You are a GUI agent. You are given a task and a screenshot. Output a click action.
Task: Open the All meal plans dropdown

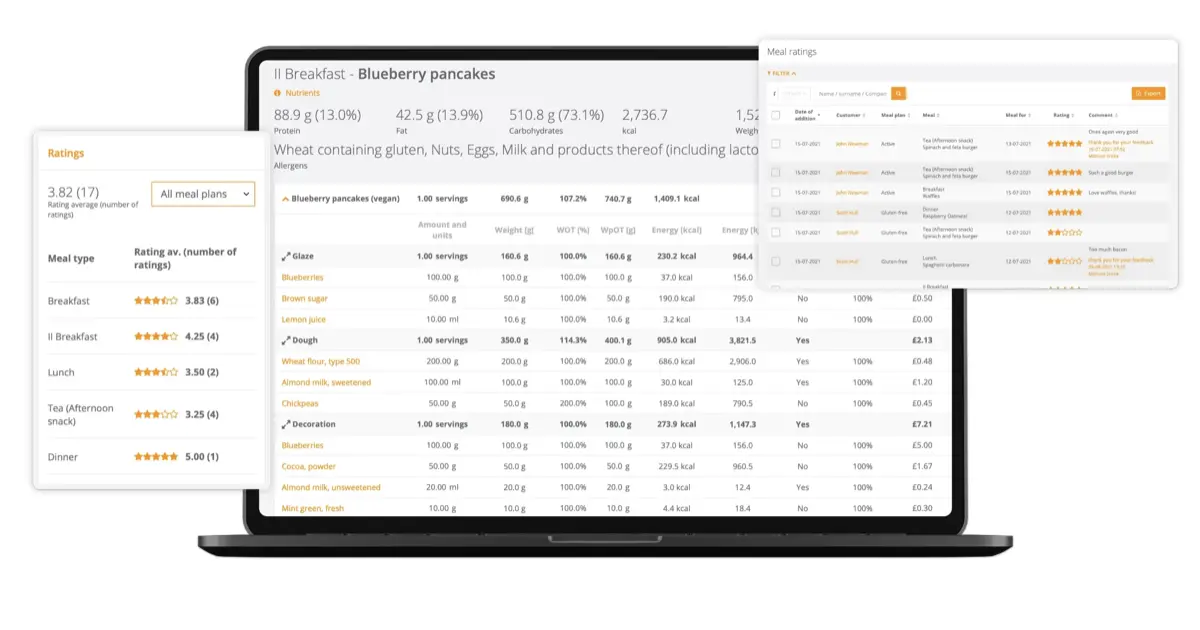click(x=203, y=194)
